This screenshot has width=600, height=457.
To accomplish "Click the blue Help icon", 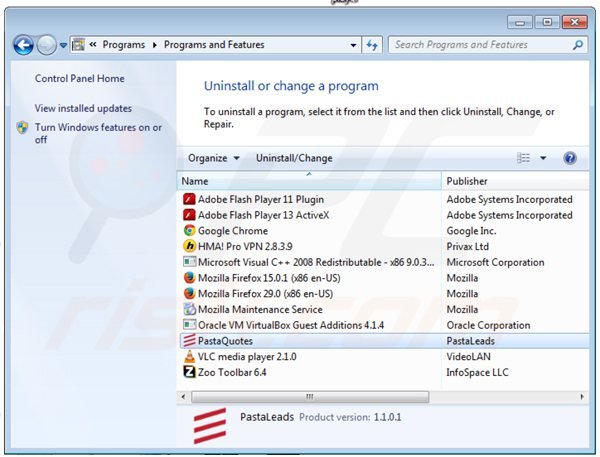I will (570, 158).
